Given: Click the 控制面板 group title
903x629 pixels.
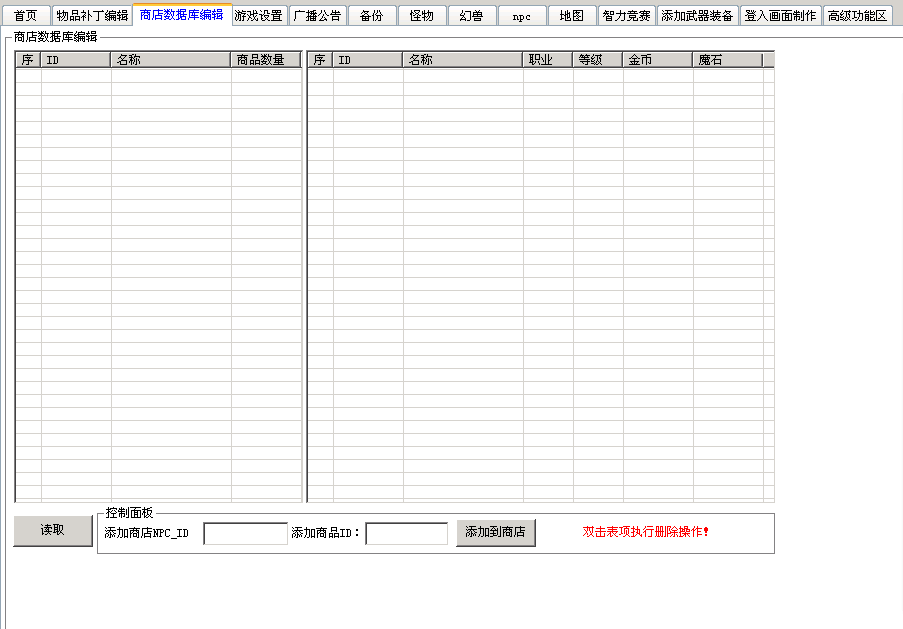Looking at the screenshot, I should pyautogui.click(x=130, y=513).
